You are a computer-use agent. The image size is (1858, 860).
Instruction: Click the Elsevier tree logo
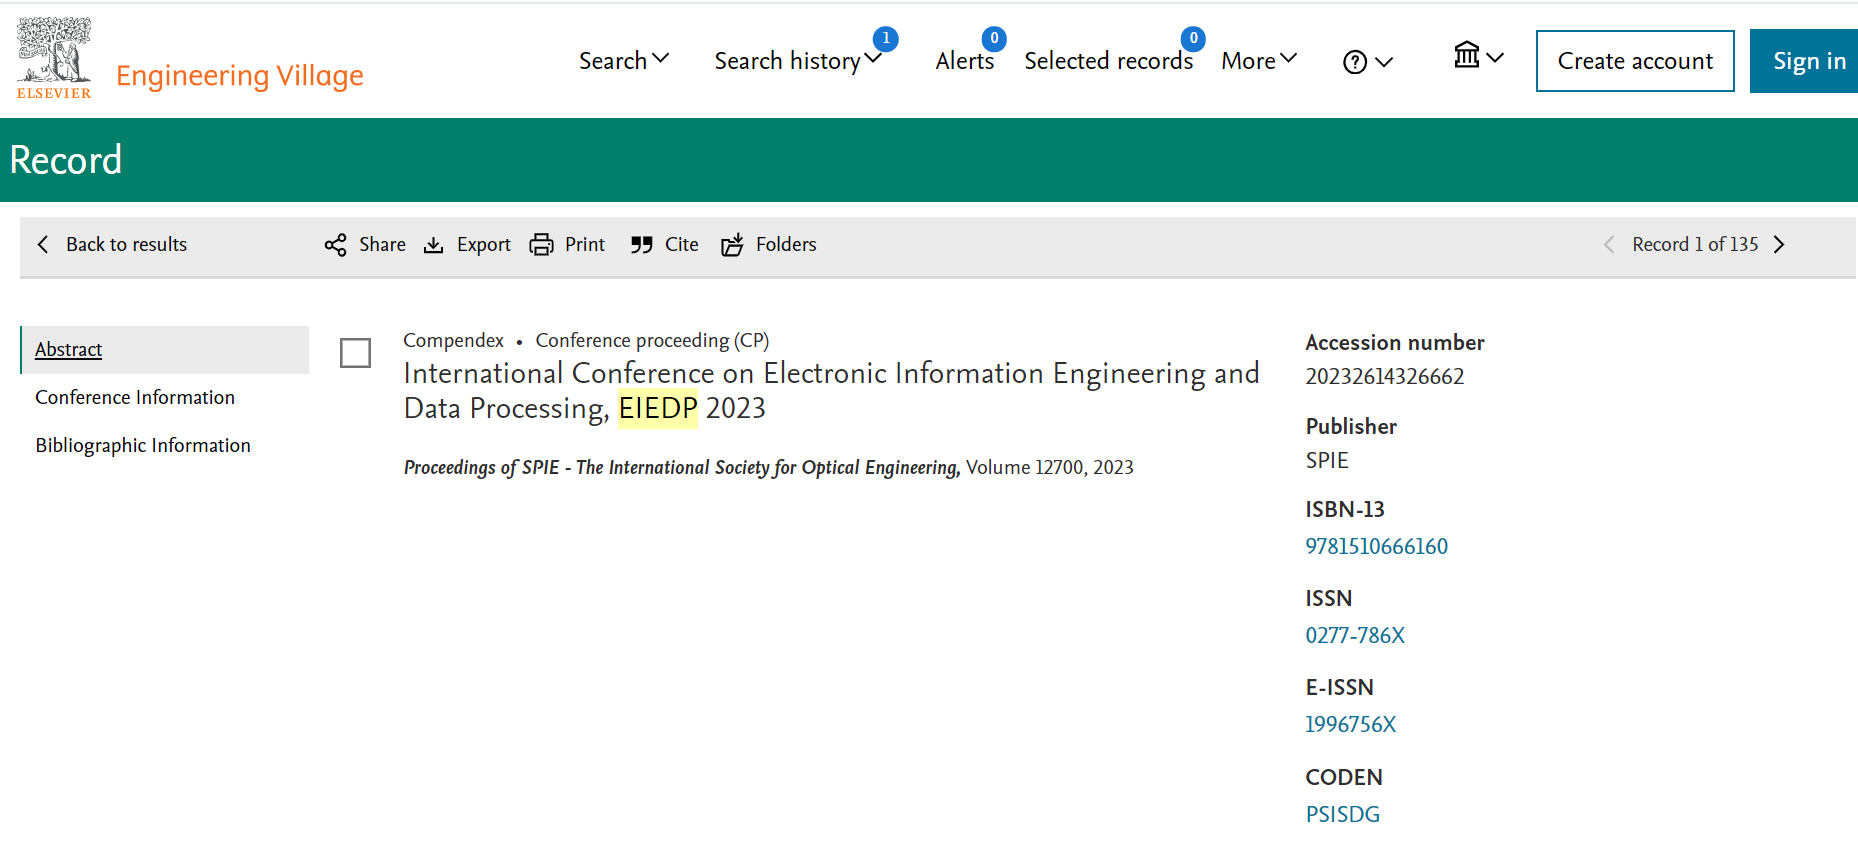point(54,58)
